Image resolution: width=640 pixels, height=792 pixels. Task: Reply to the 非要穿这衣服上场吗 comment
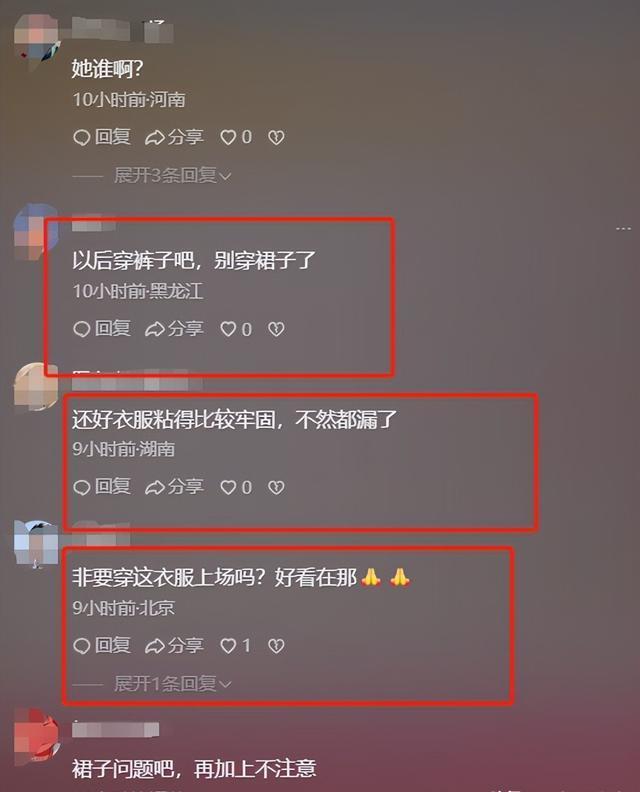pyautogui.click(x=102, y=646)
